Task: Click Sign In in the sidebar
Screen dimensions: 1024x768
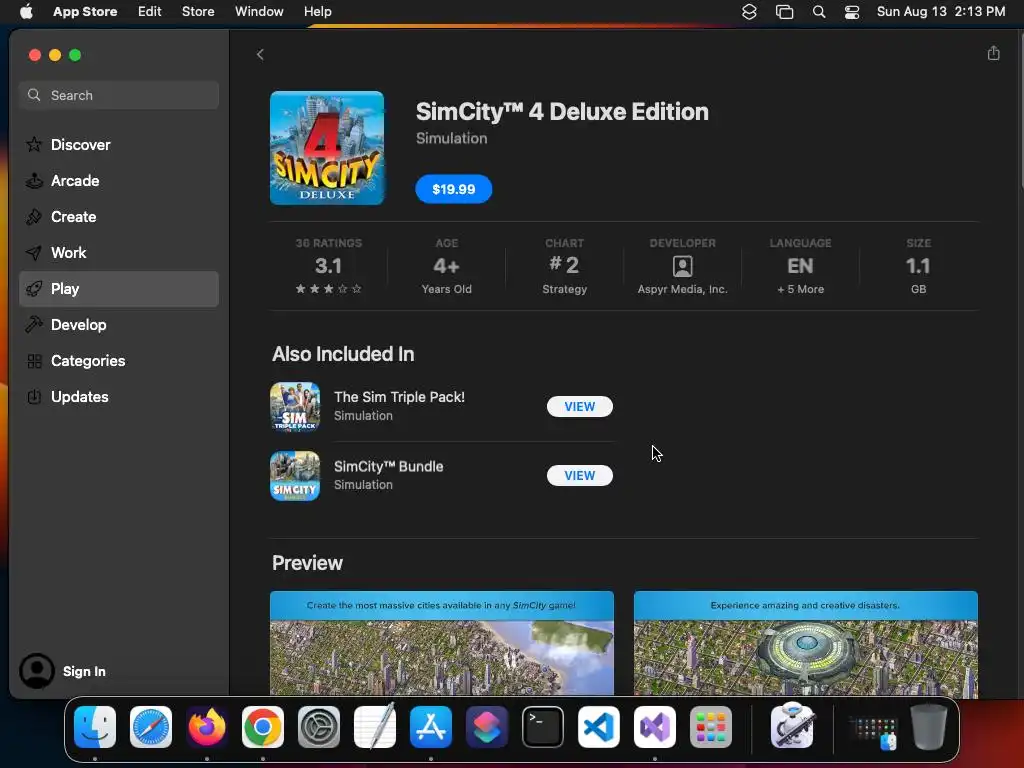Action: pos(84,671)
